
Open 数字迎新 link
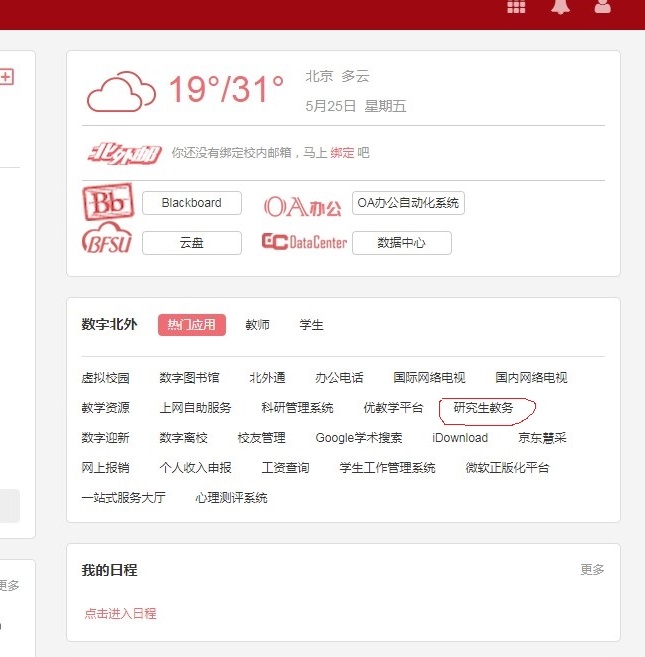coord(106,438)
